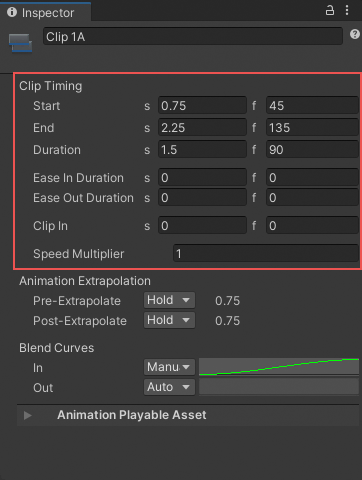Click the End frames field showing 135

tap(312, 128)
